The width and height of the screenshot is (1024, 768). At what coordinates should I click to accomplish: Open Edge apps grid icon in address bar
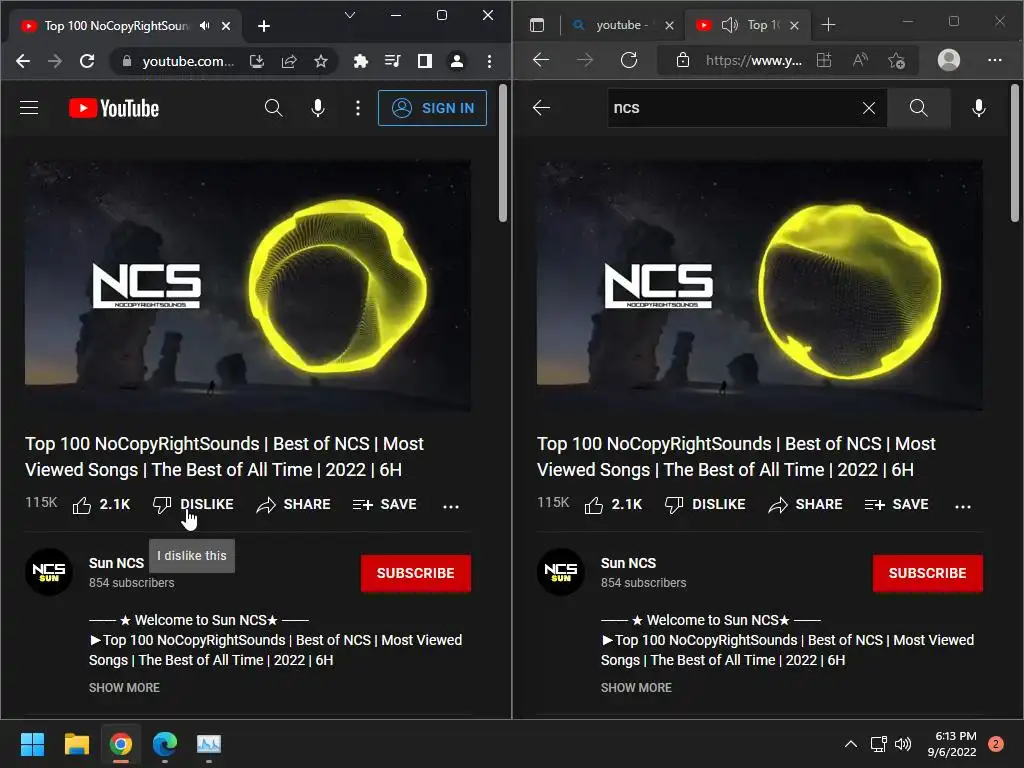(x=824, y=60)
